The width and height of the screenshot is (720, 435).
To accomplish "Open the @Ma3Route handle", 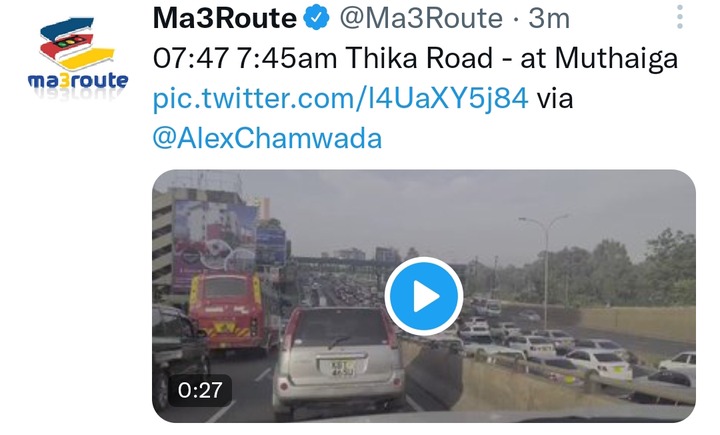I will 421,18.
